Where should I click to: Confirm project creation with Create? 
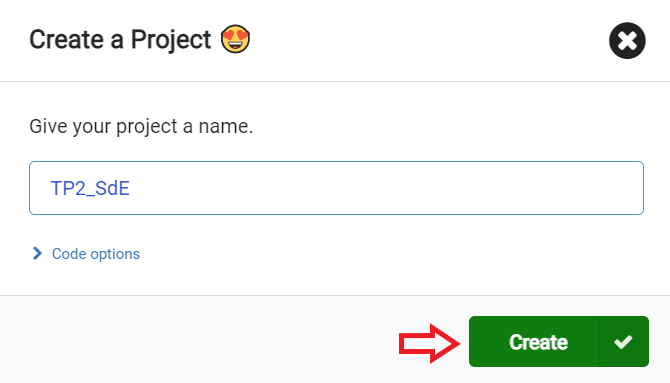(559, 342)
